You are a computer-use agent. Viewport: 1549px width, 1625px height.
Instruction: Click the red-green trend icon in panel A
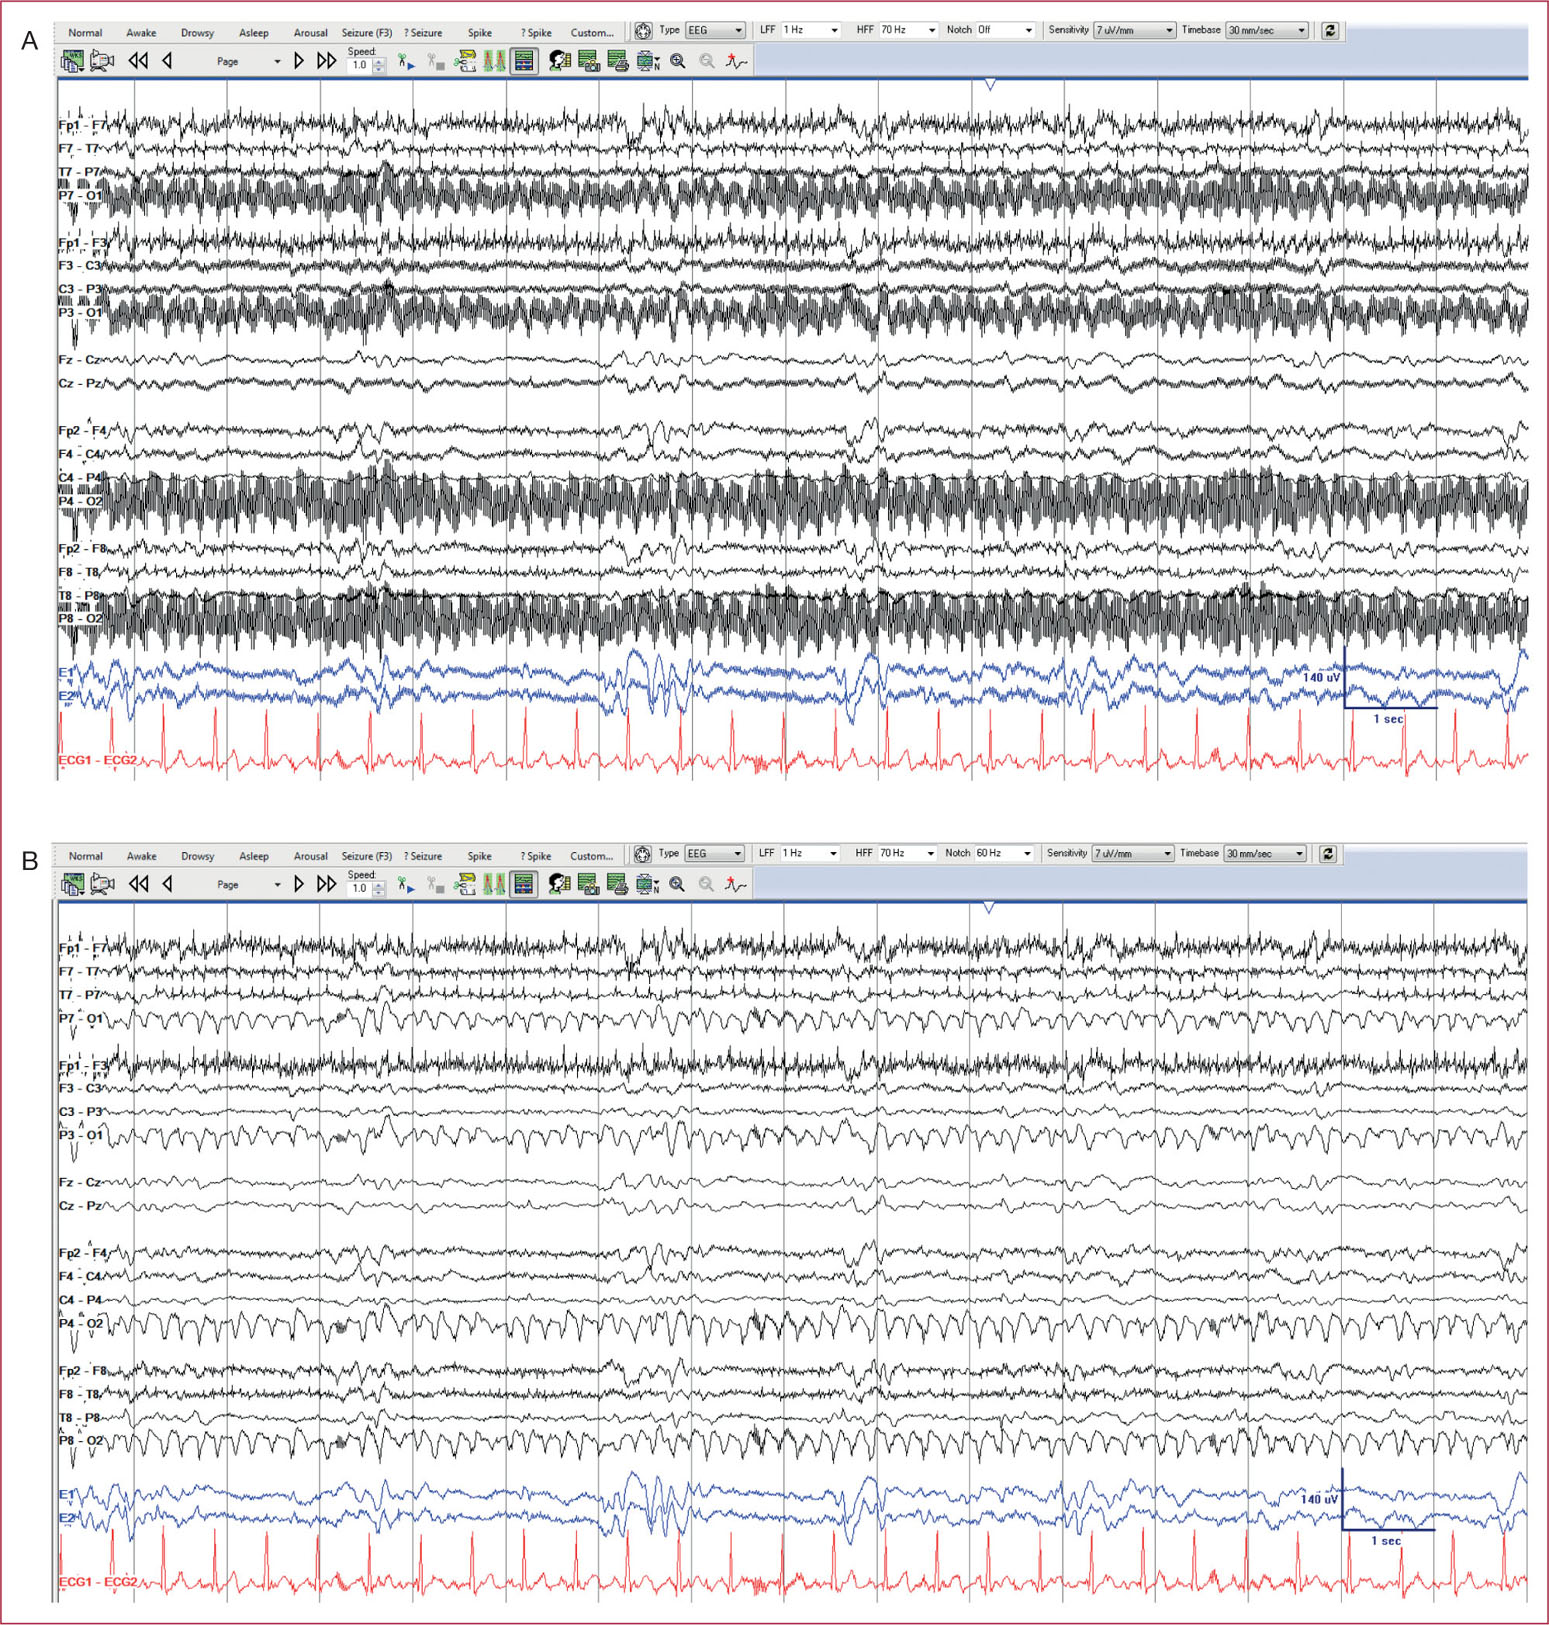(x=494, y=61)
